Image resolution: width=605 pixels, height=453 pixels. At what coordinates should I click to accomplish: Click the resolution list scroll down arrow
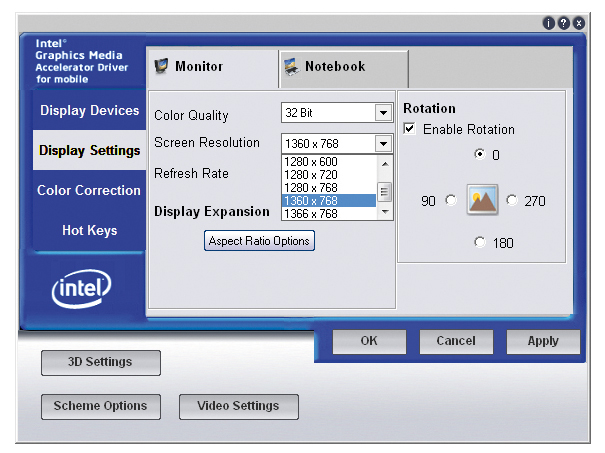click(x=385, y=211)
